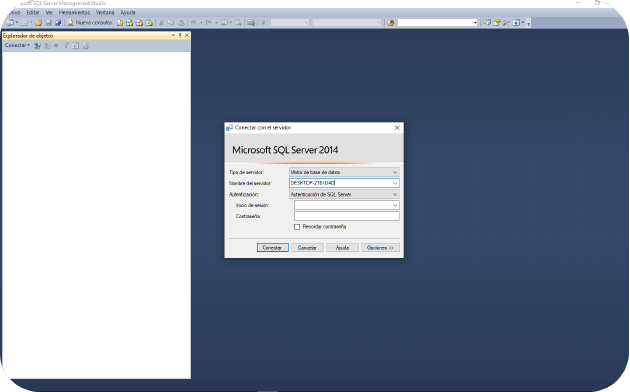The width and height of the screenshot is (630, 392).
Task: Open the Undo history dropdown arrow
Action: [x=201, y=22]
